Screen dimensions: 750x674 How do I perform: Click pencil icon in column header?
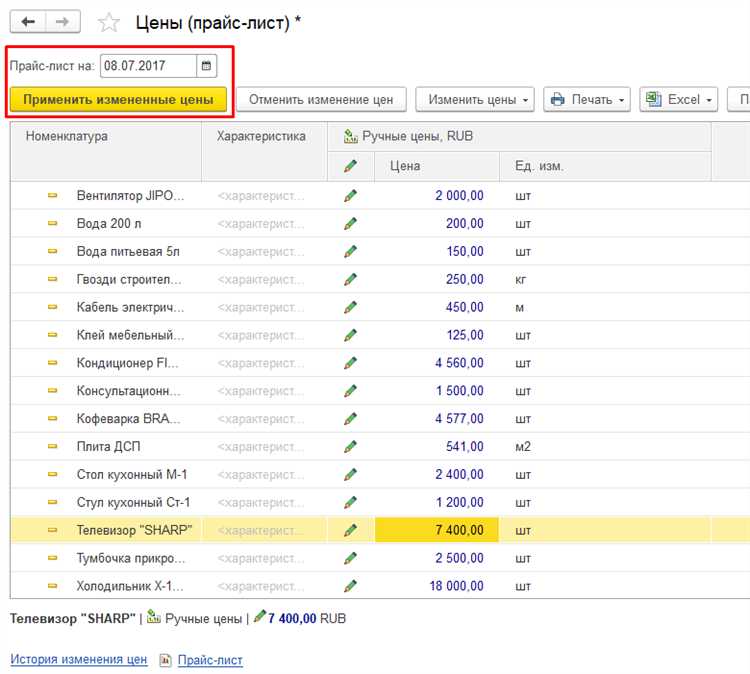click(x=350, y=166)
